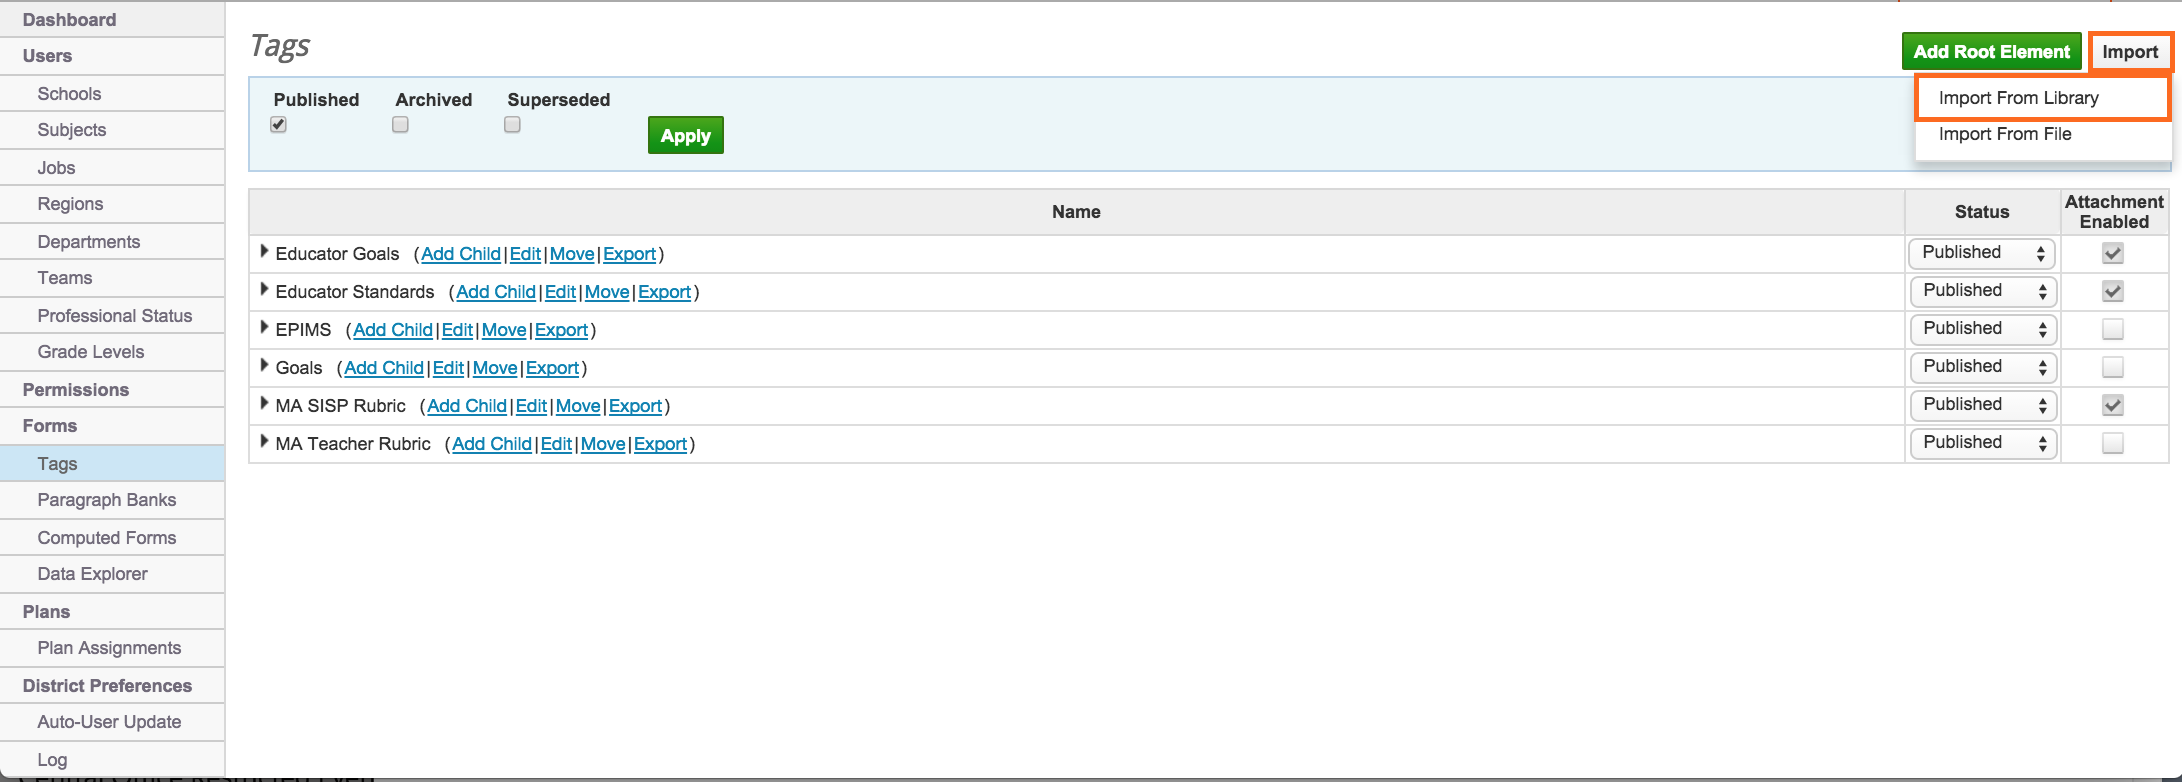The height and width of the screenshot is (782, 2182).
Task: Open Paragraph Banks in the sidebar
Action: tap(107, 500)
